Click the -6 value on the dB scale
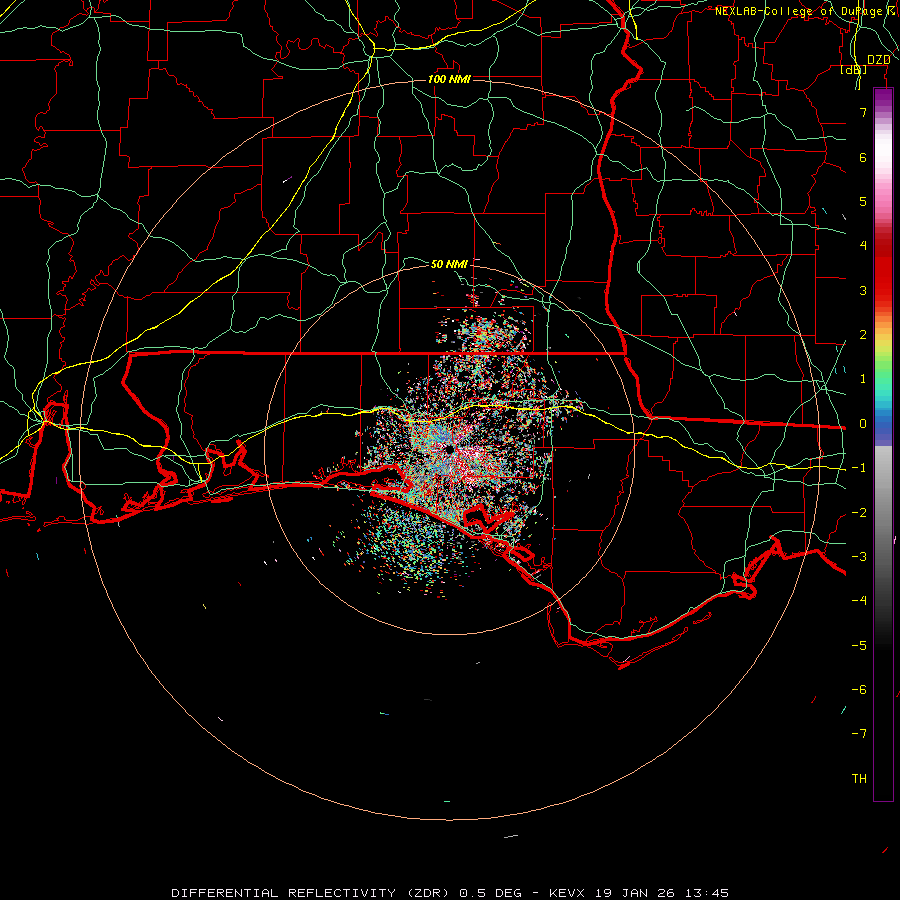 point(859,690)
